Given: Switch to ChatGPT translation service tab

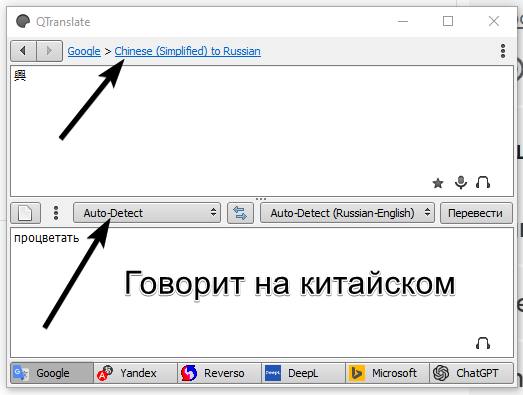Looking at the screenshot, I should tap(471, 373).
